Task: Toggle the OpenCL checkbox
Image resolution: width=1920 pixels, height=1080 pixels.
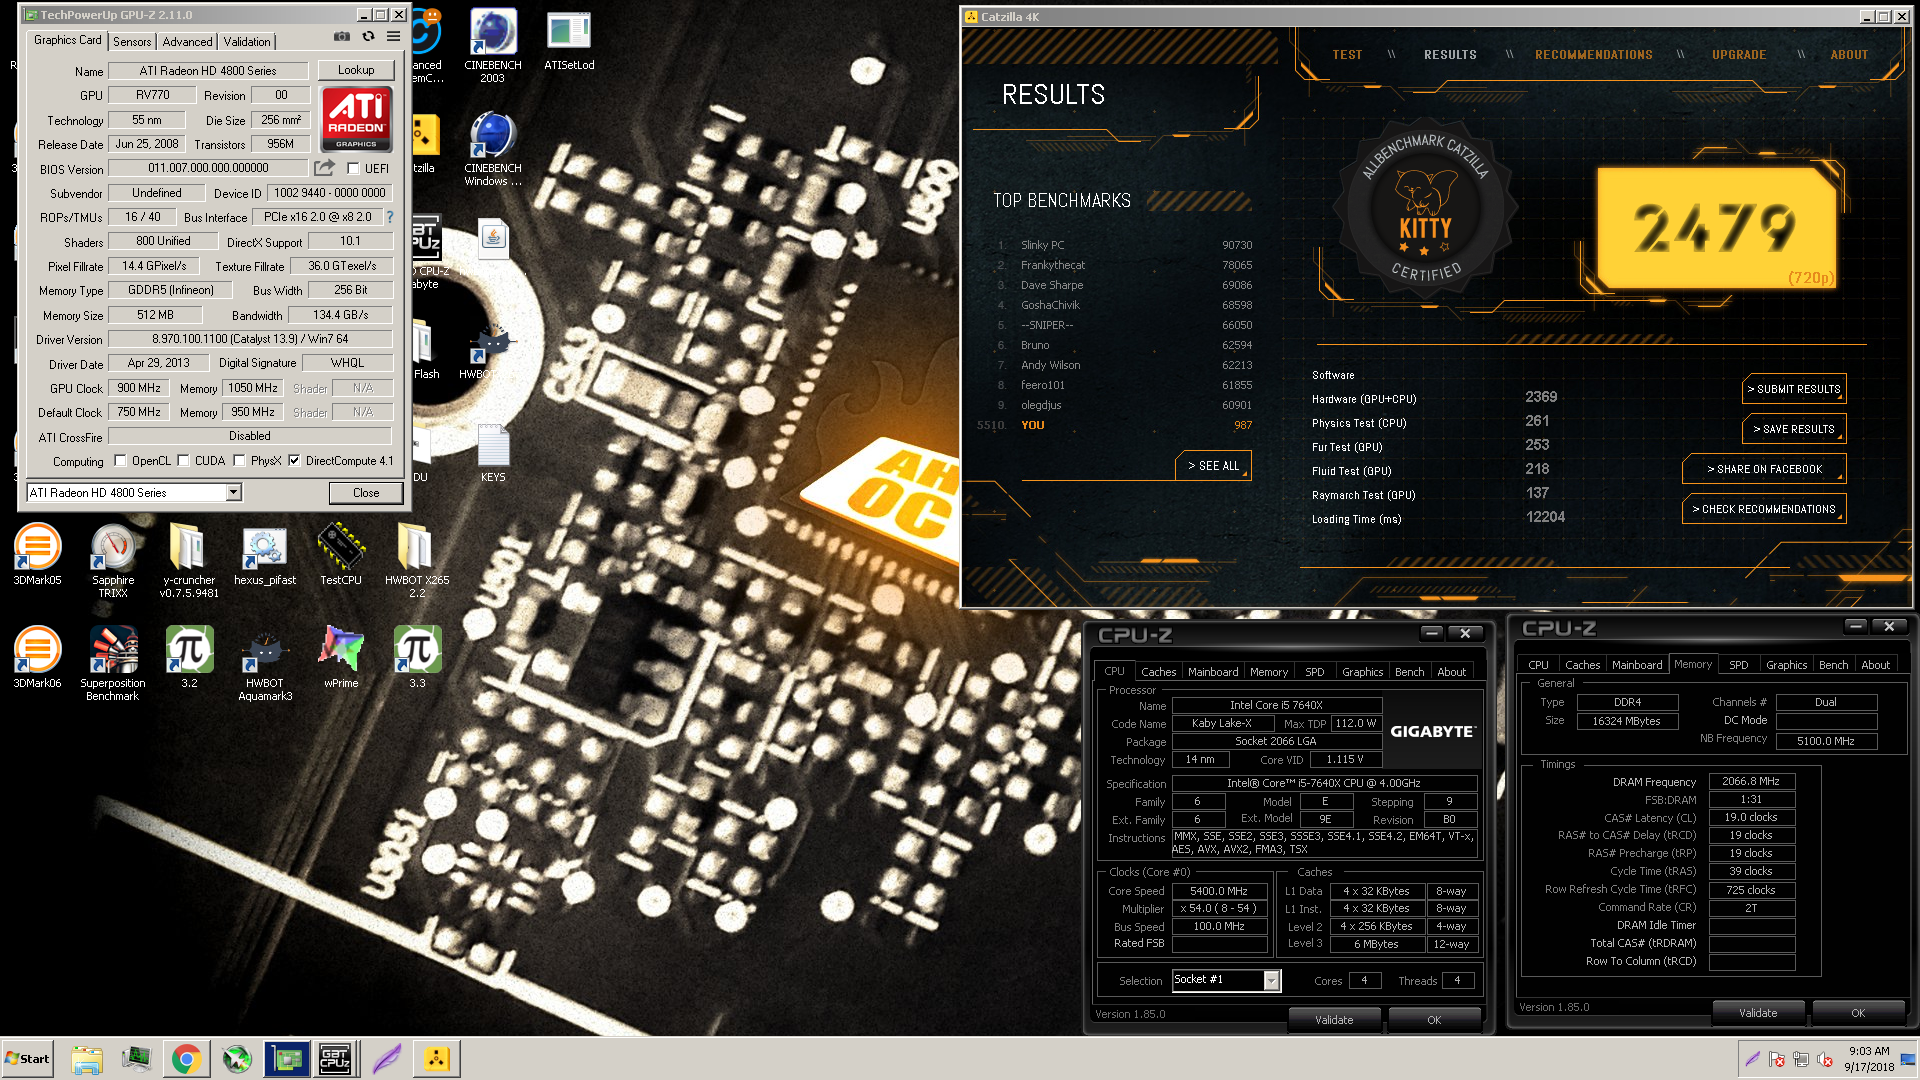Action: [x=121, y=461]
